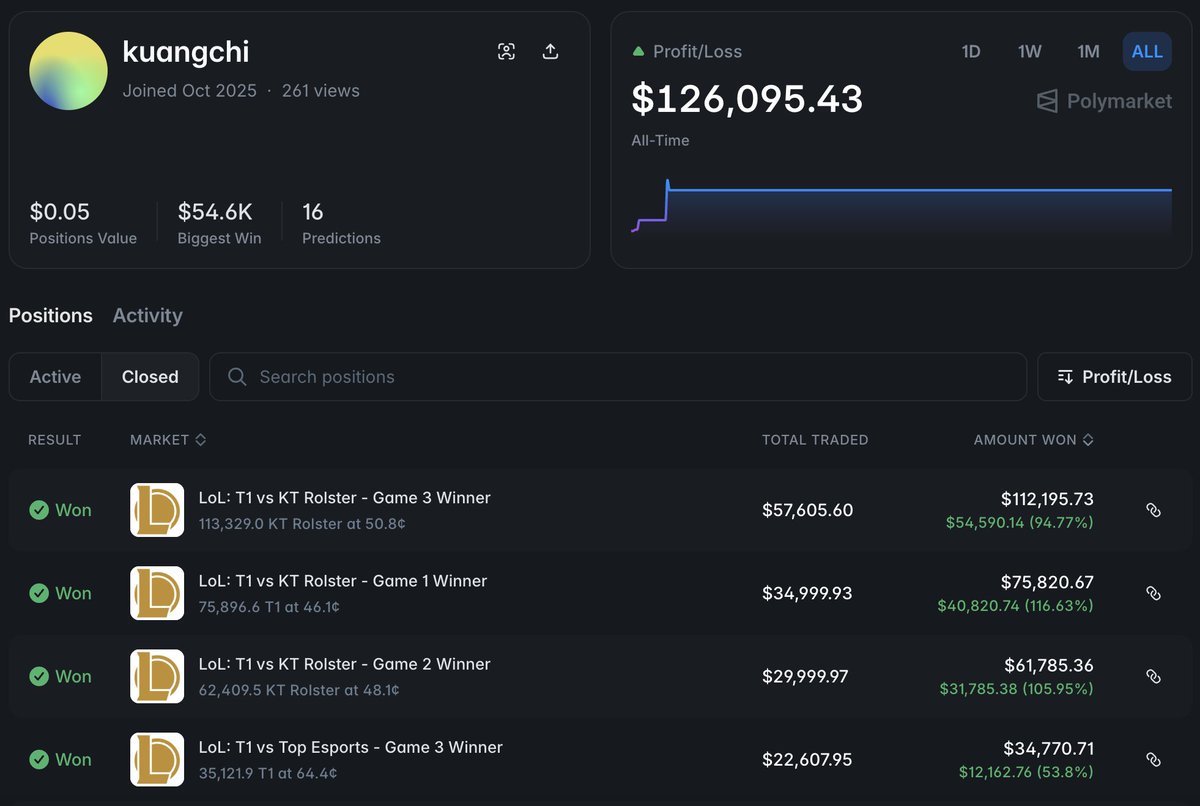
Task: Sort by the MARKET column
Action: tap(168, 440)
